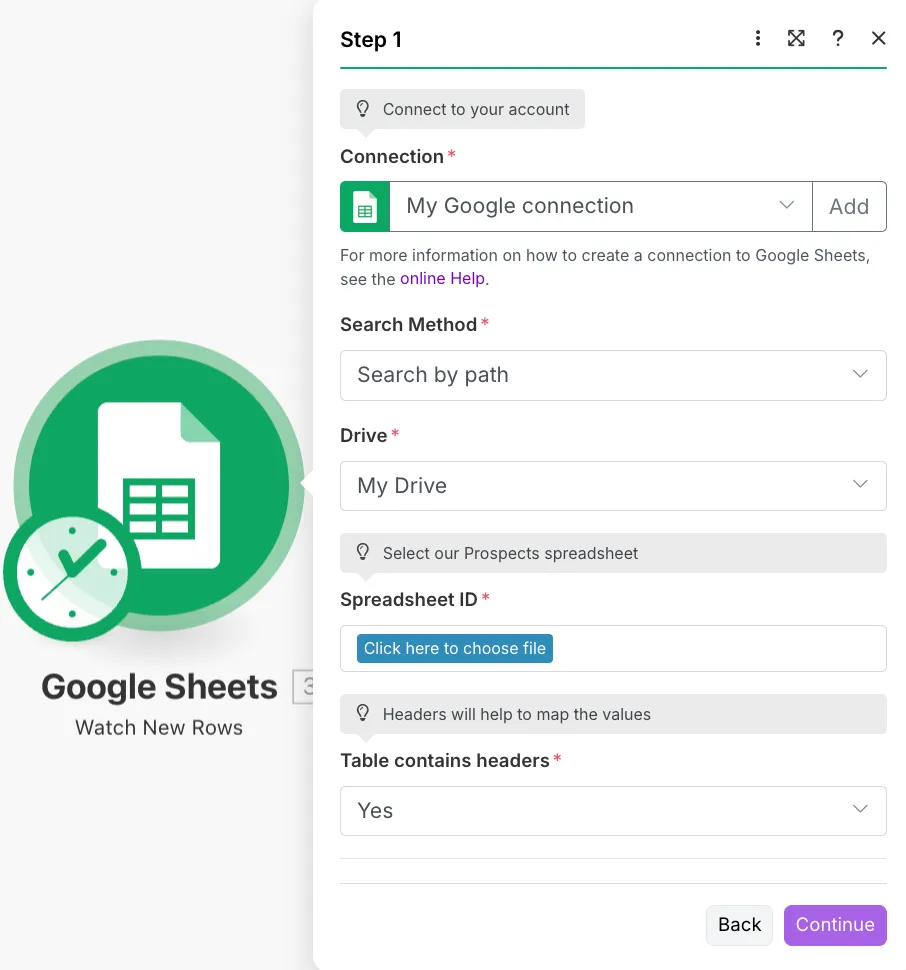The width and height of the screenshot is (906, 970).
Task: Click here to choose file button
Action: [455, 648]
